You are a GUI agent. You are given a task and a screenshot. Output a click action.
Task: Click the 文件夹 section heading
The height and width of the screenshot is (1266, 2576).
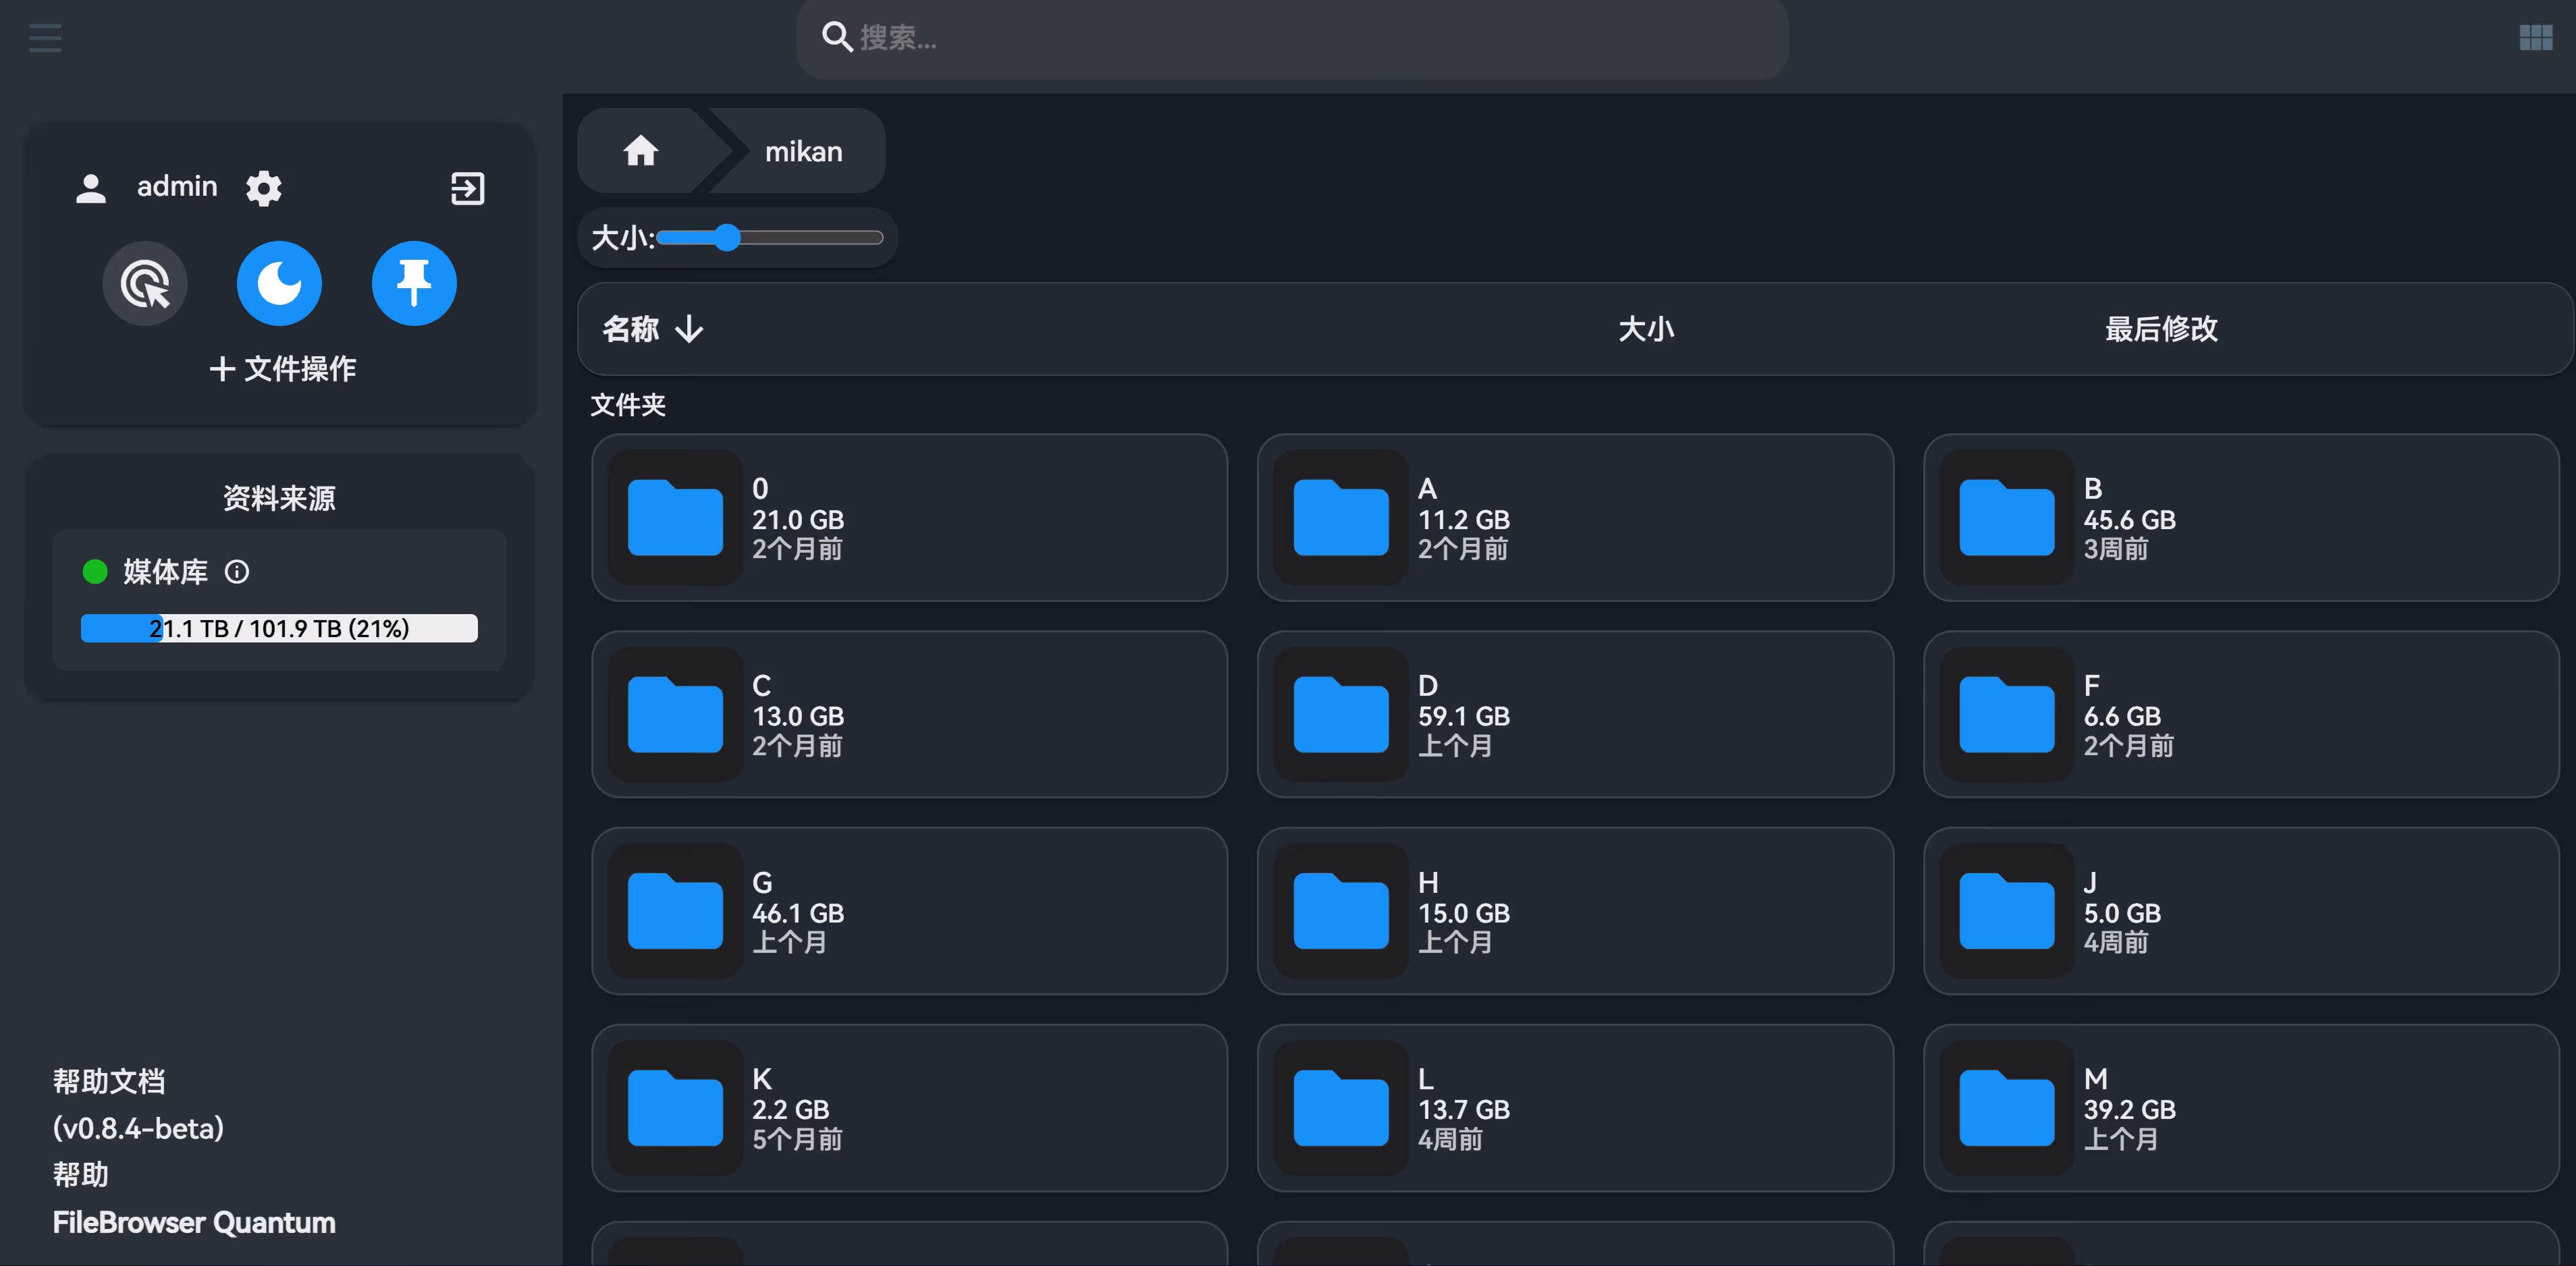(x=628, y=404)
